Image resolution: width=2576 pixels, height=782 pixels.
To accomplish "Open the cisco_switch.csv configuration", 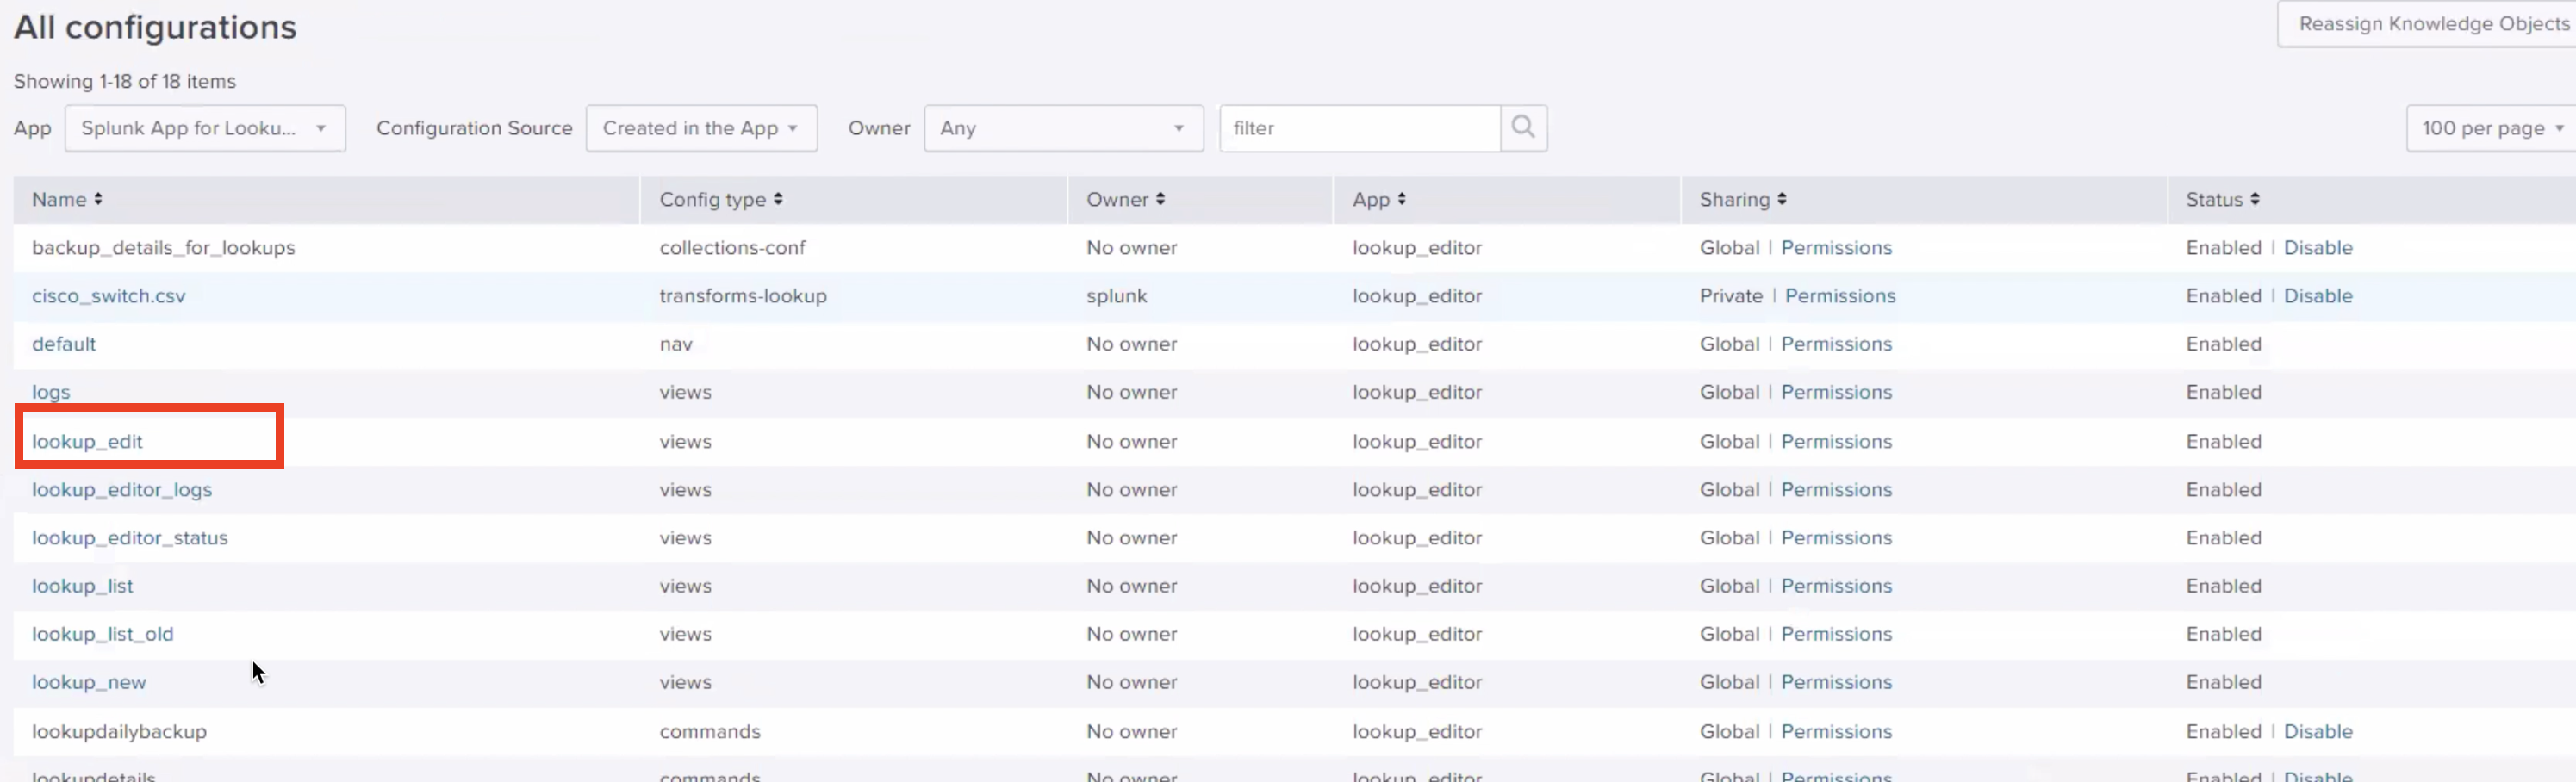I will click(108, 295).
